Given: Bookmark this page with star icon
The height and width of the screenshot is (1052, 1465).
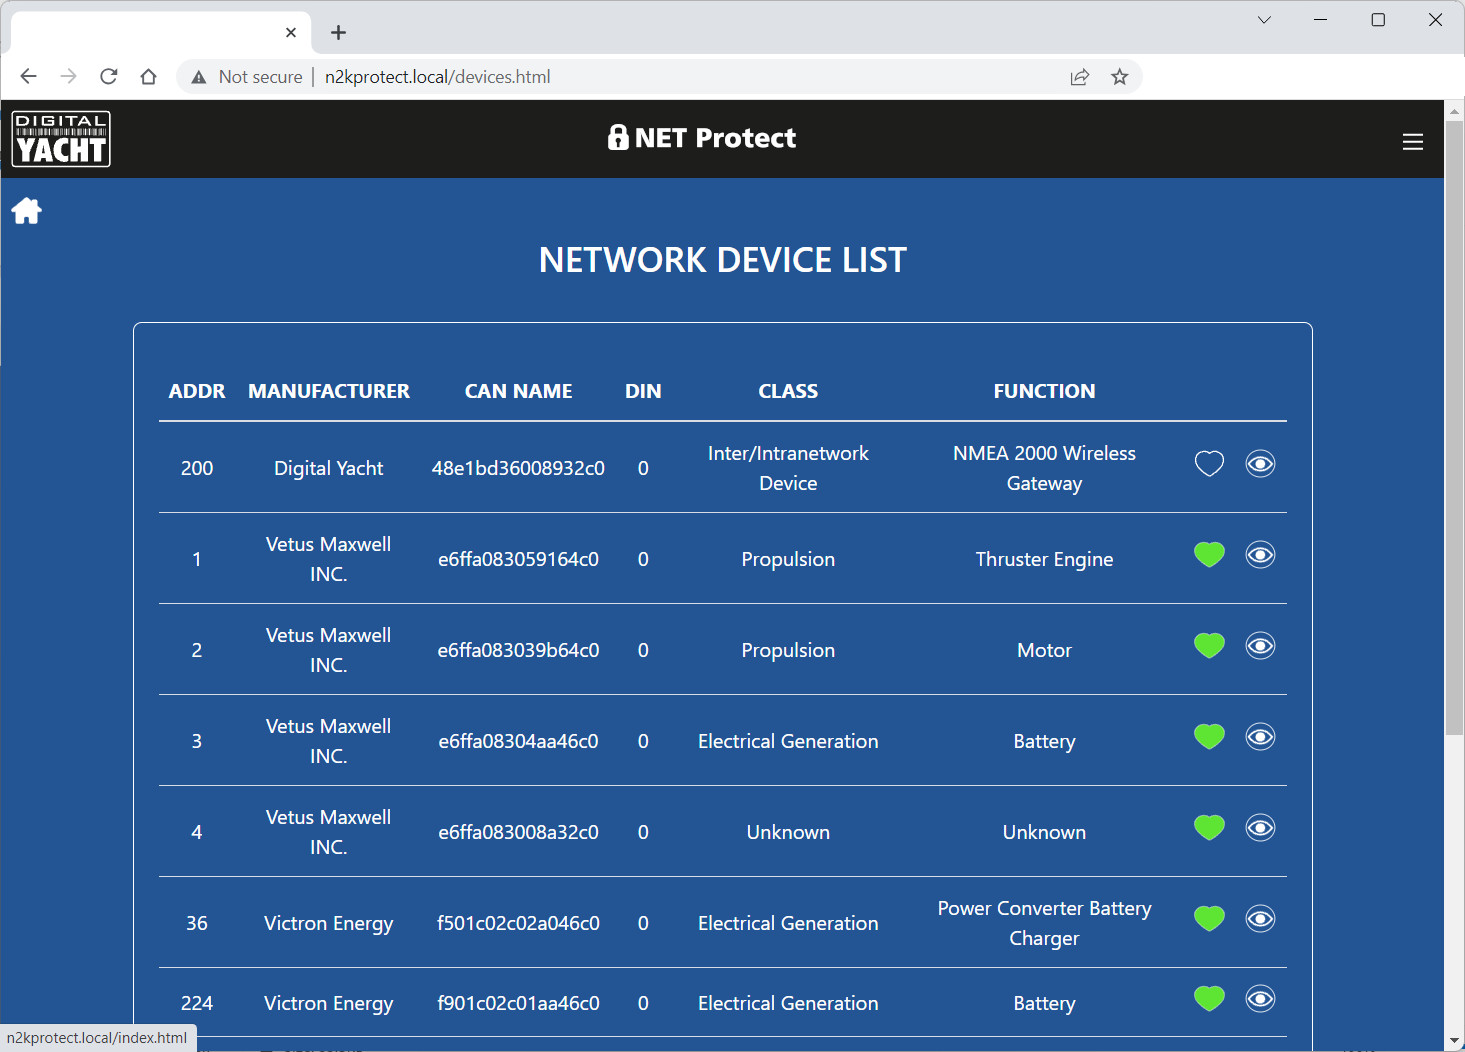Looking at the screenshot, I should tap(1119, 77).
